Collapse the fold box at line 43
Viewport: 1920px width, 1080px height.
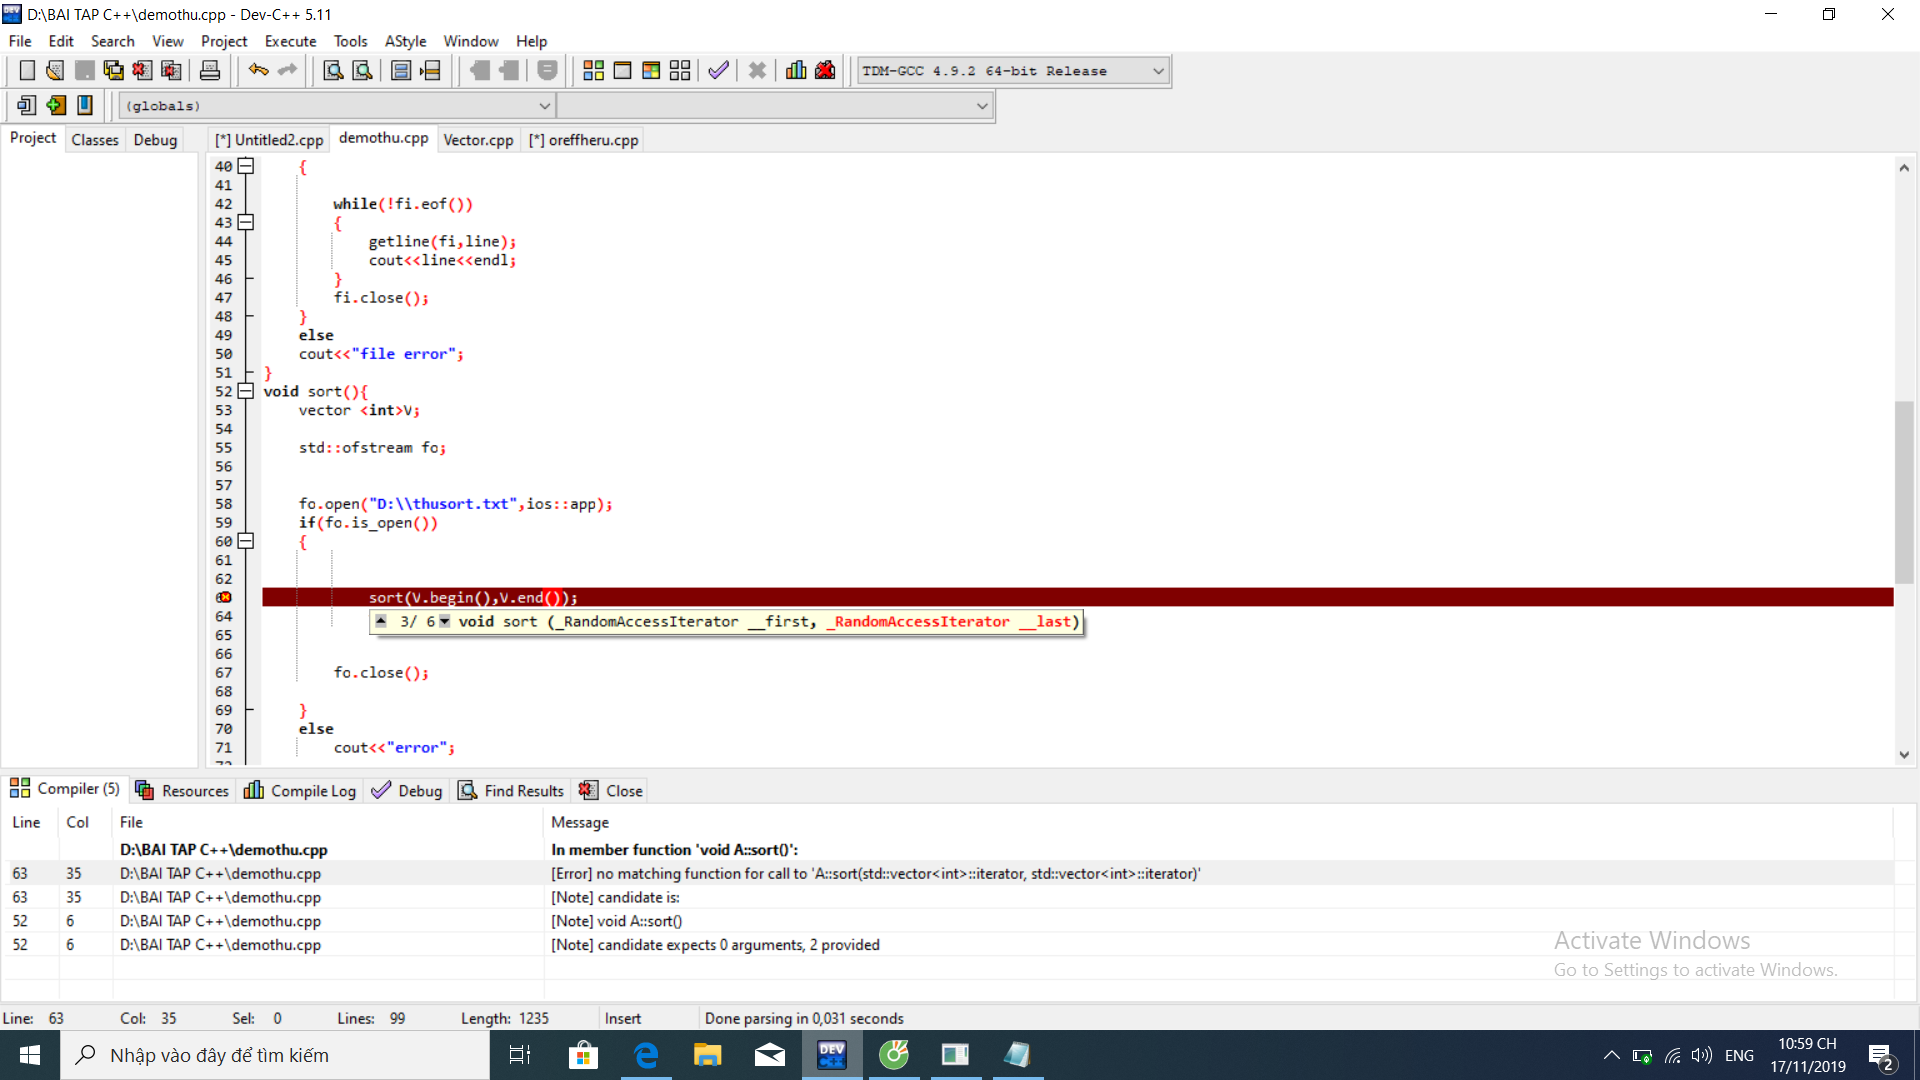246,222
